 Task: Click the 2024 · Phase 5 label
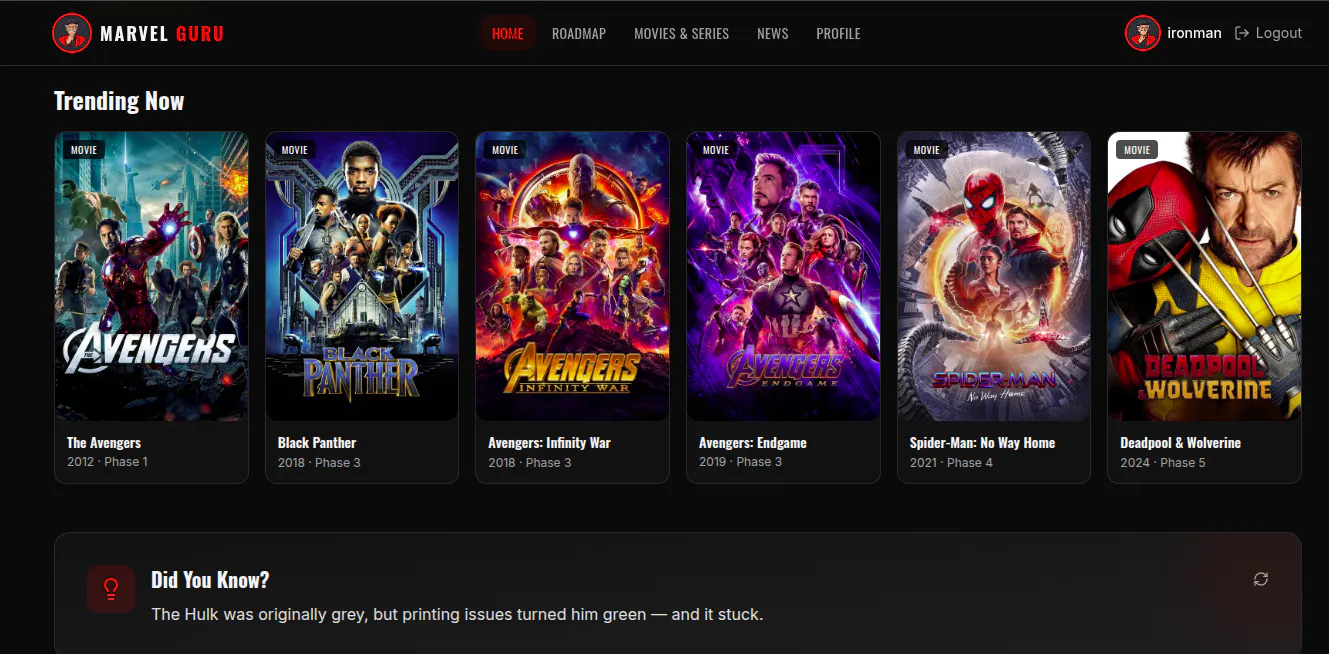(x=1163, y=462)
